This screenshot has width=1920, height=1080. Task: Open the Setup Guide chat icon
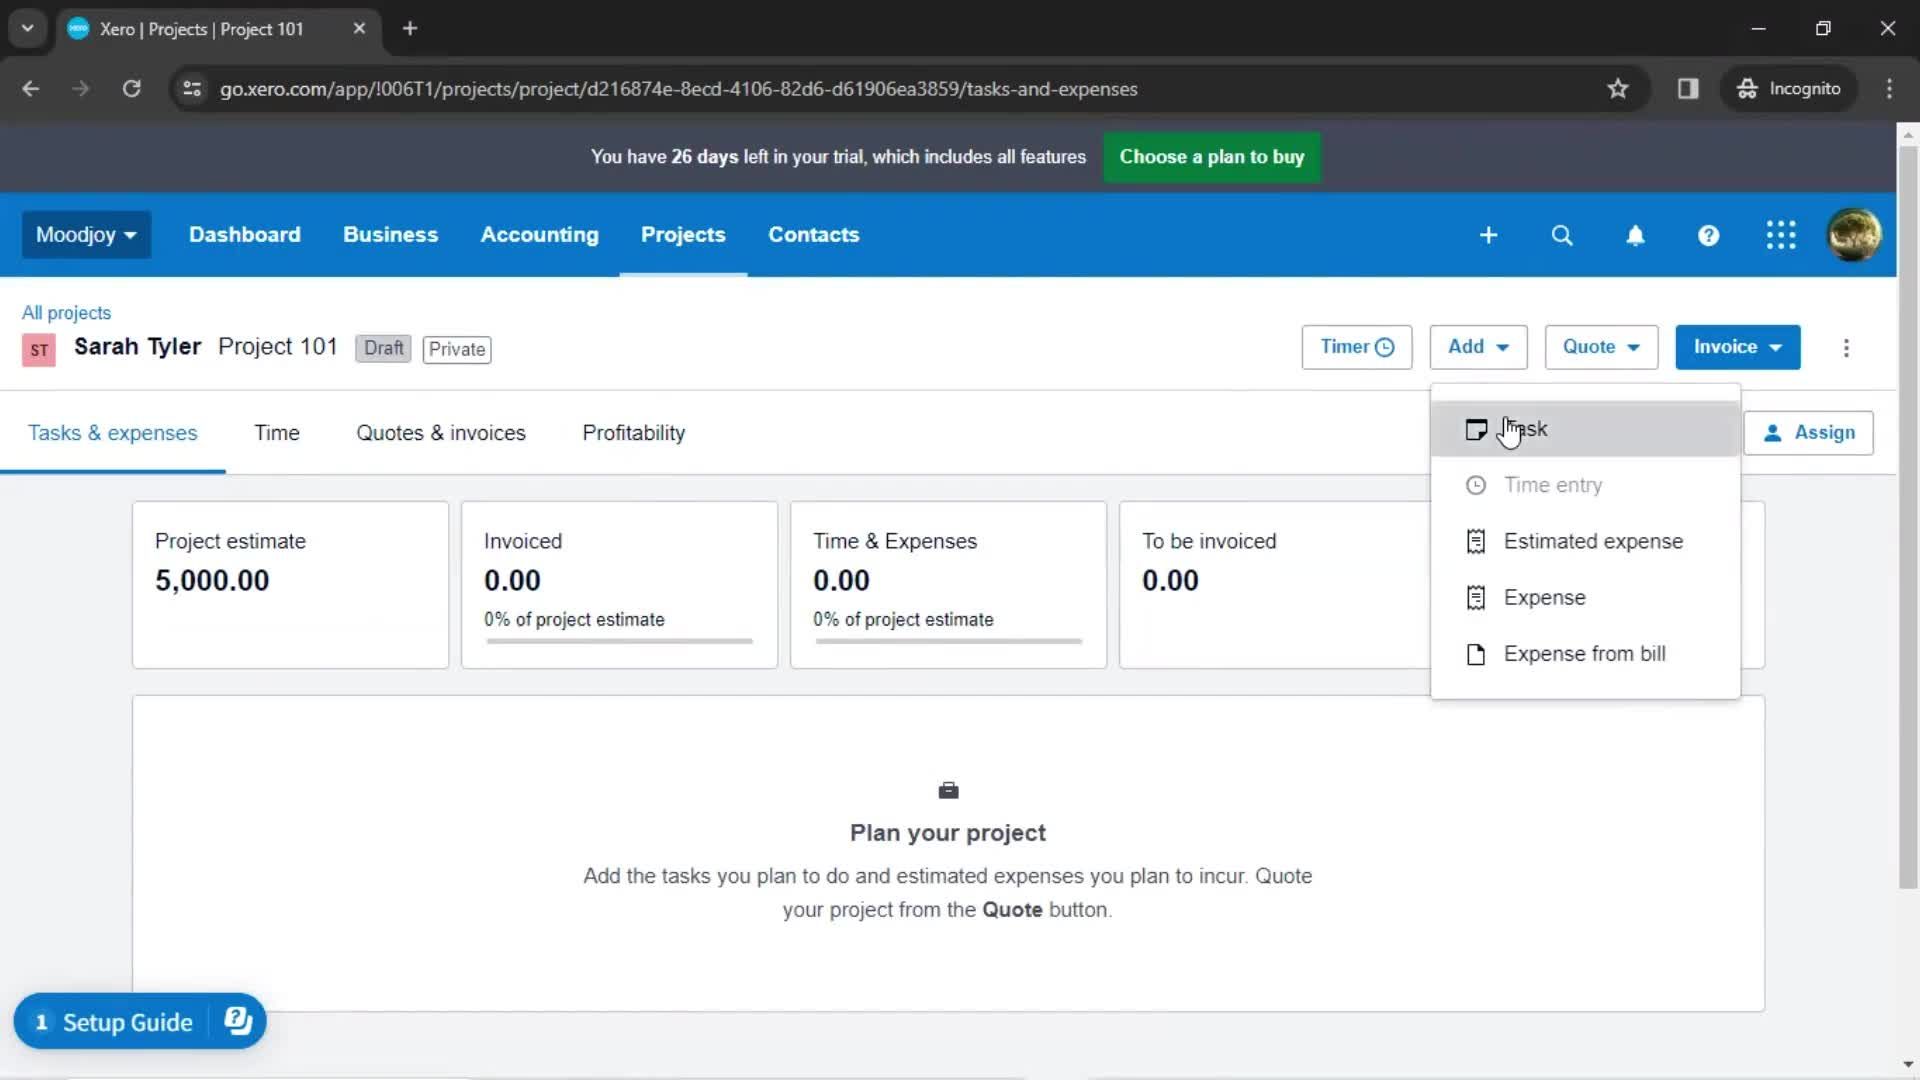point(238,1021)
